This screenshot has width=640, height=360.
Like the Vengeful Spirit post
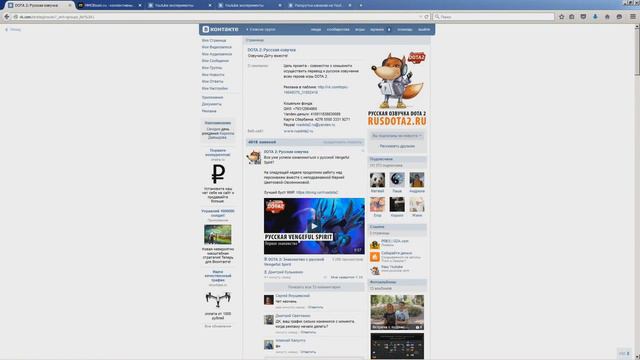point(346,277)
